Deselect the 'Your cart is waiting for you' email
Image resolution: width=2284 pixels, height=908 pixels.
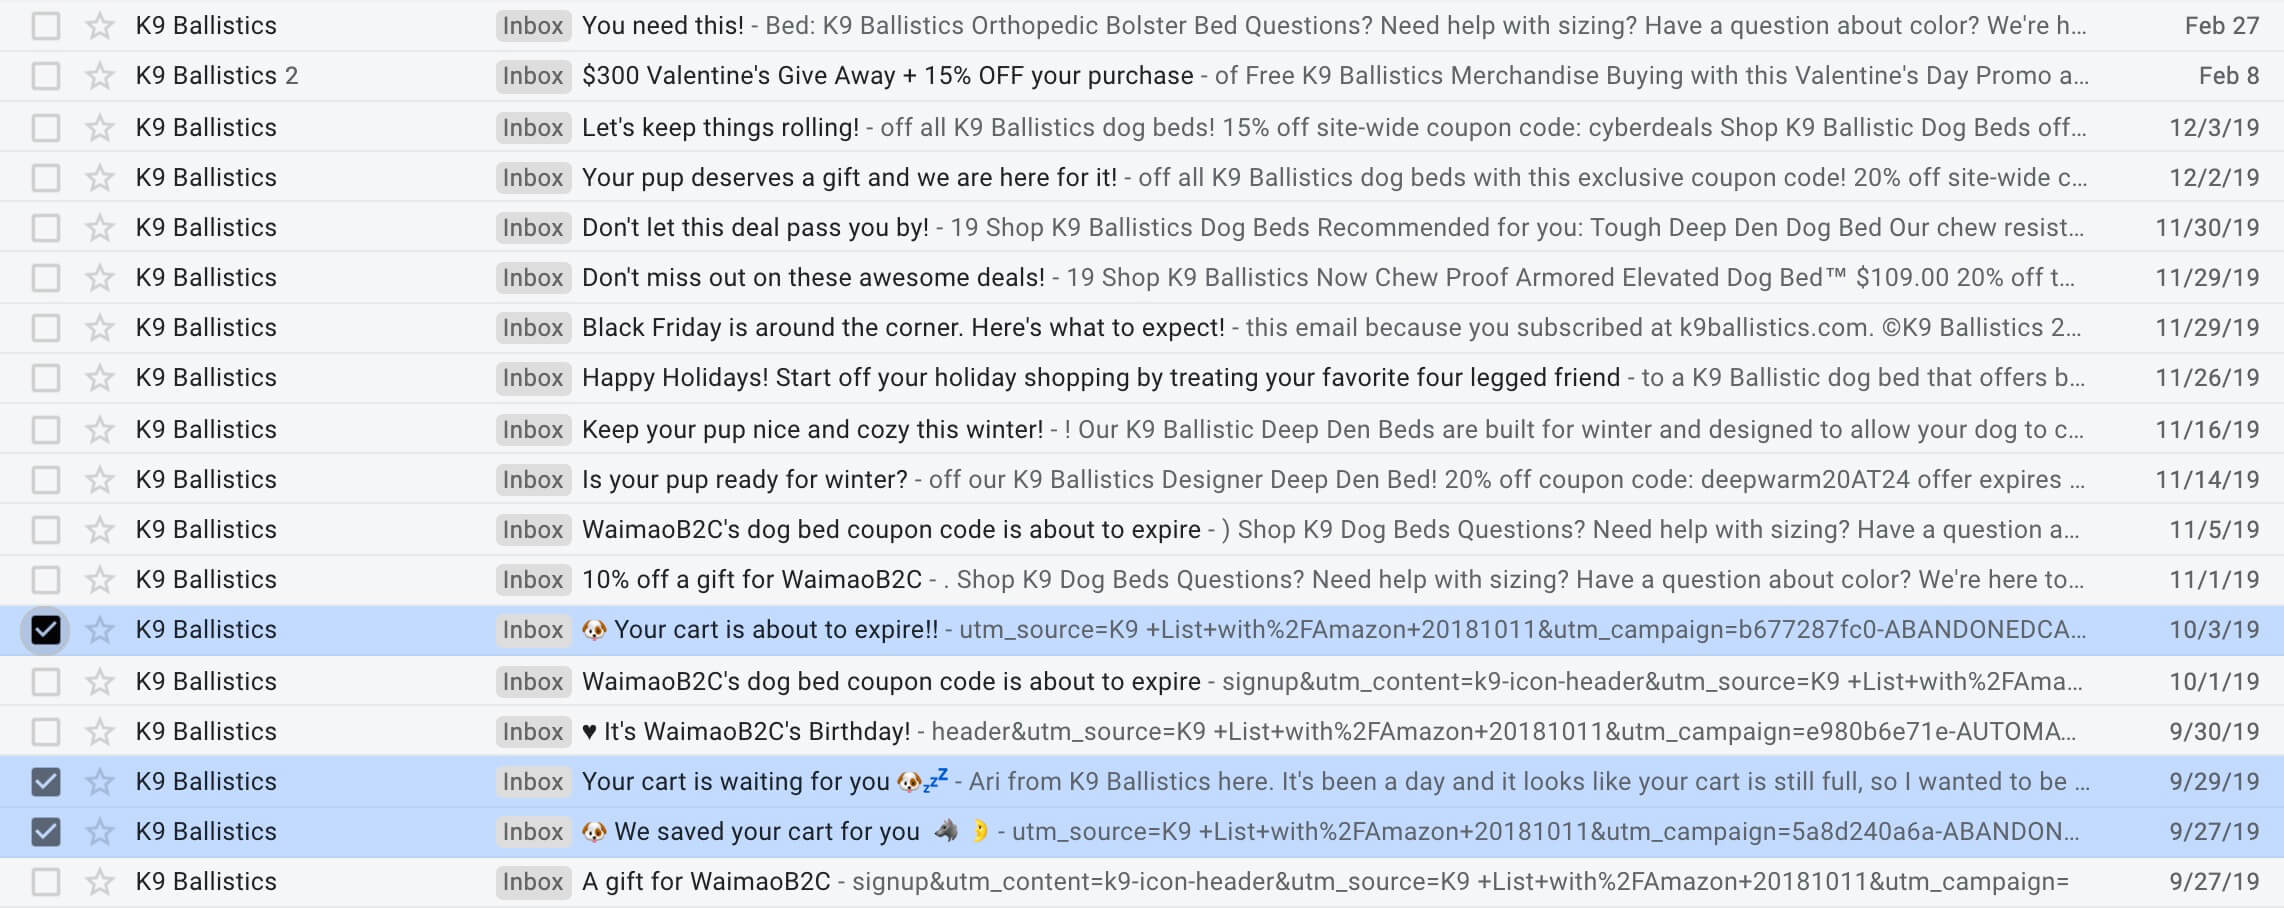pos(45,781)
